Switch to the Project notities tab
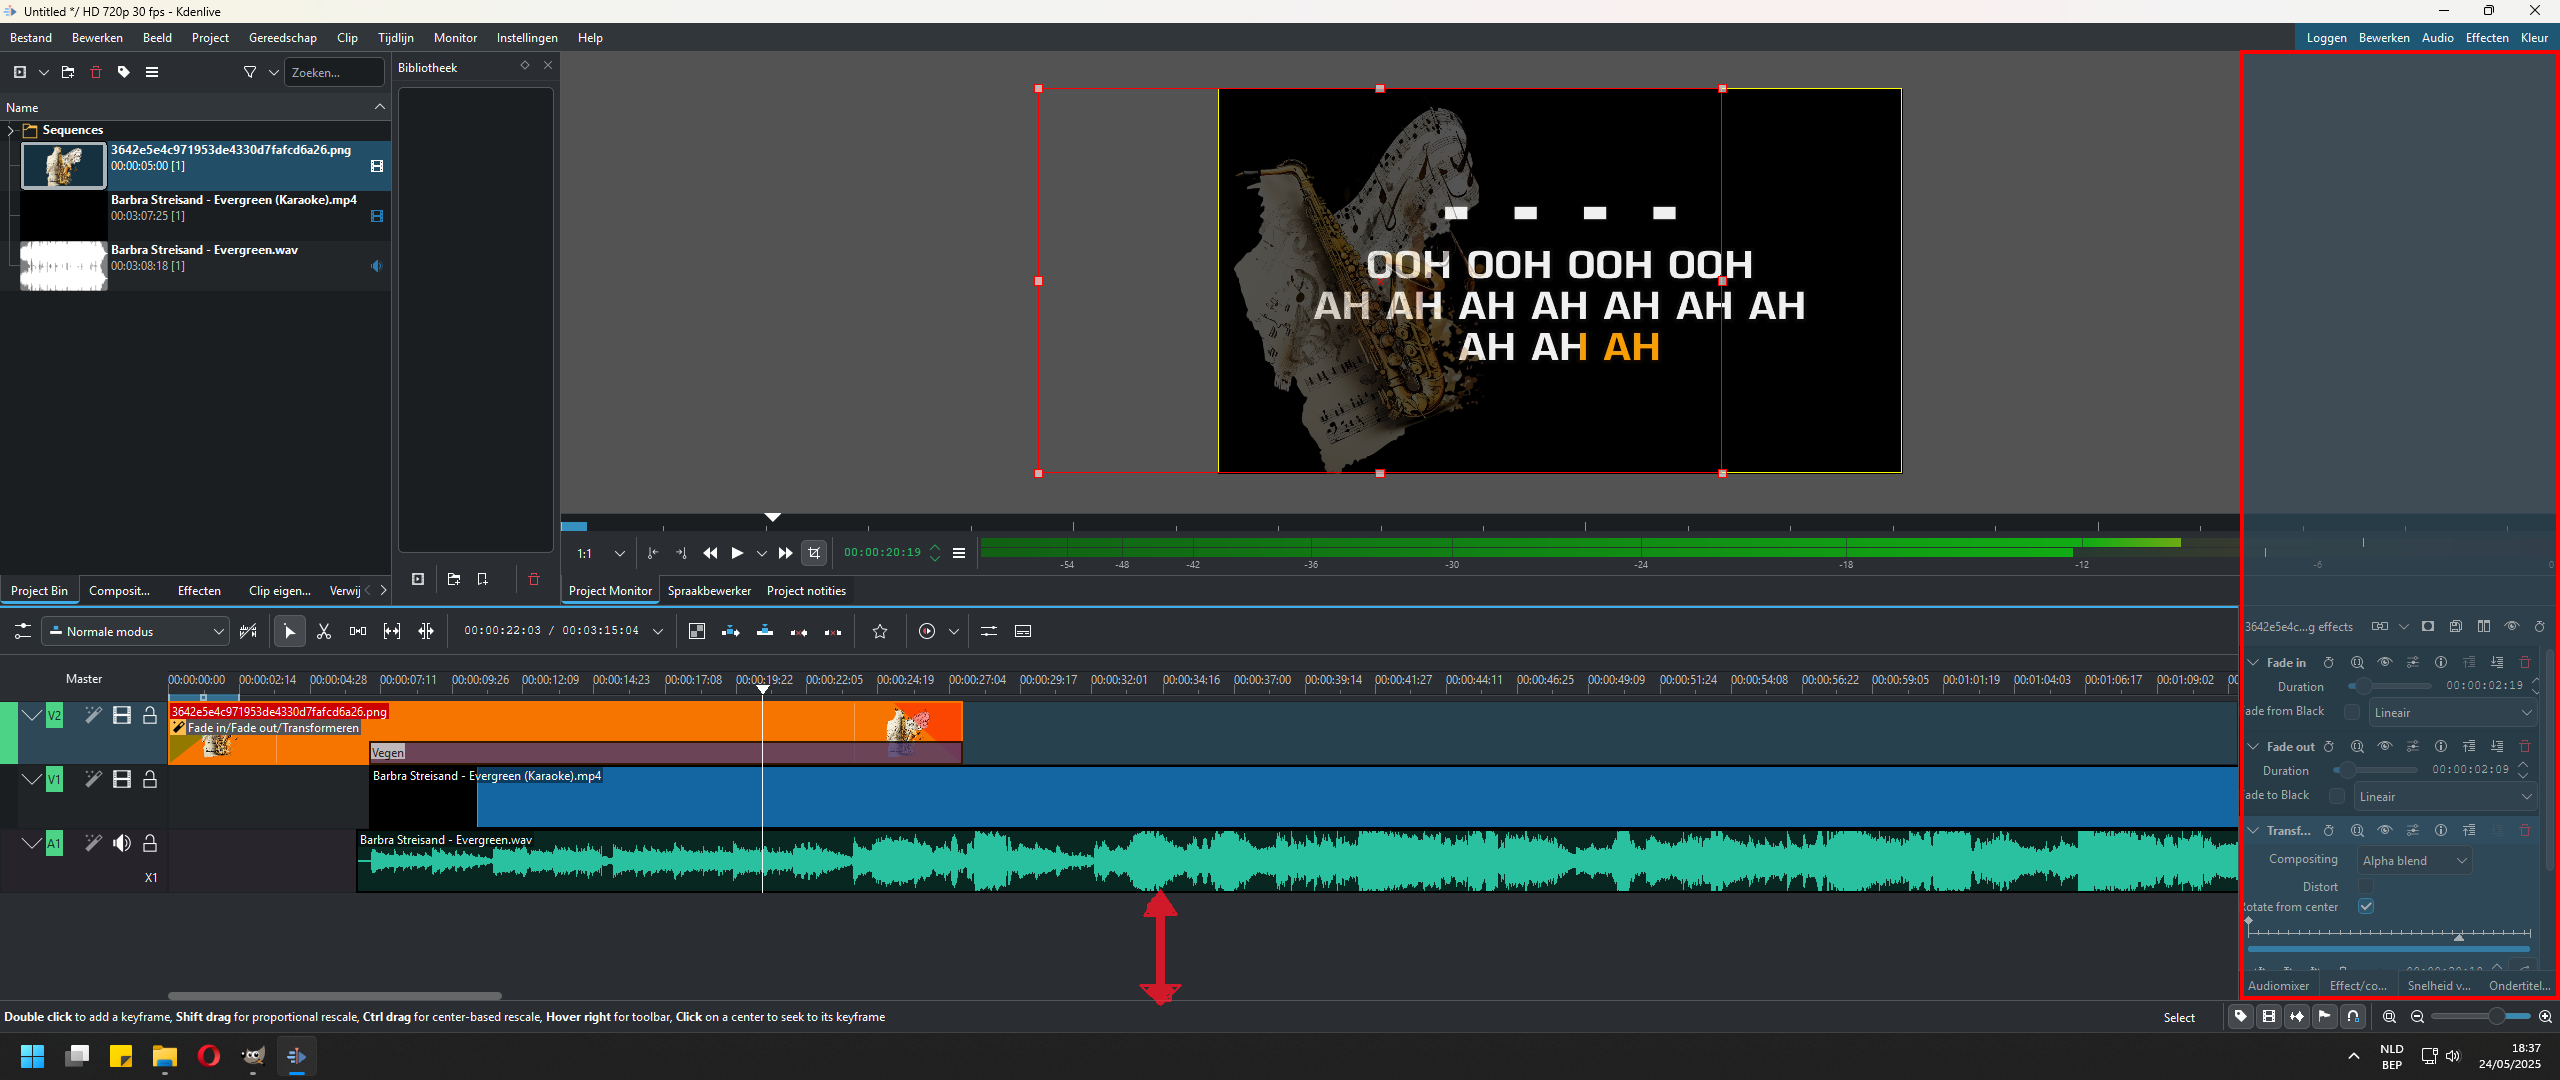 806,591
